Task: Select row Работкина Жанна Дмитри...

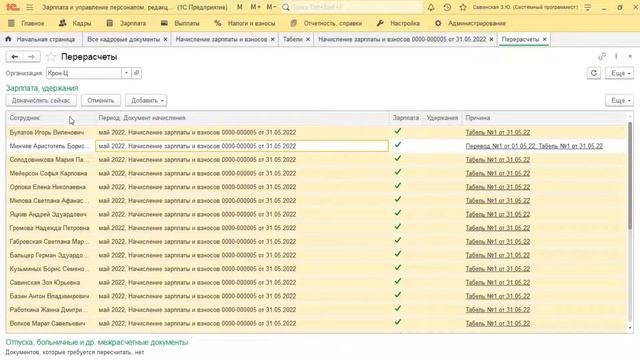Action: point(316,310)
